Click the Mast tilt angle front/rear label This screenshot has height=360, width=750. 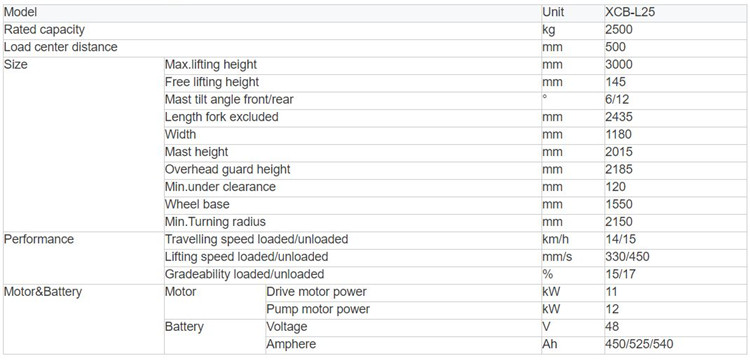[x=229, y=99]
